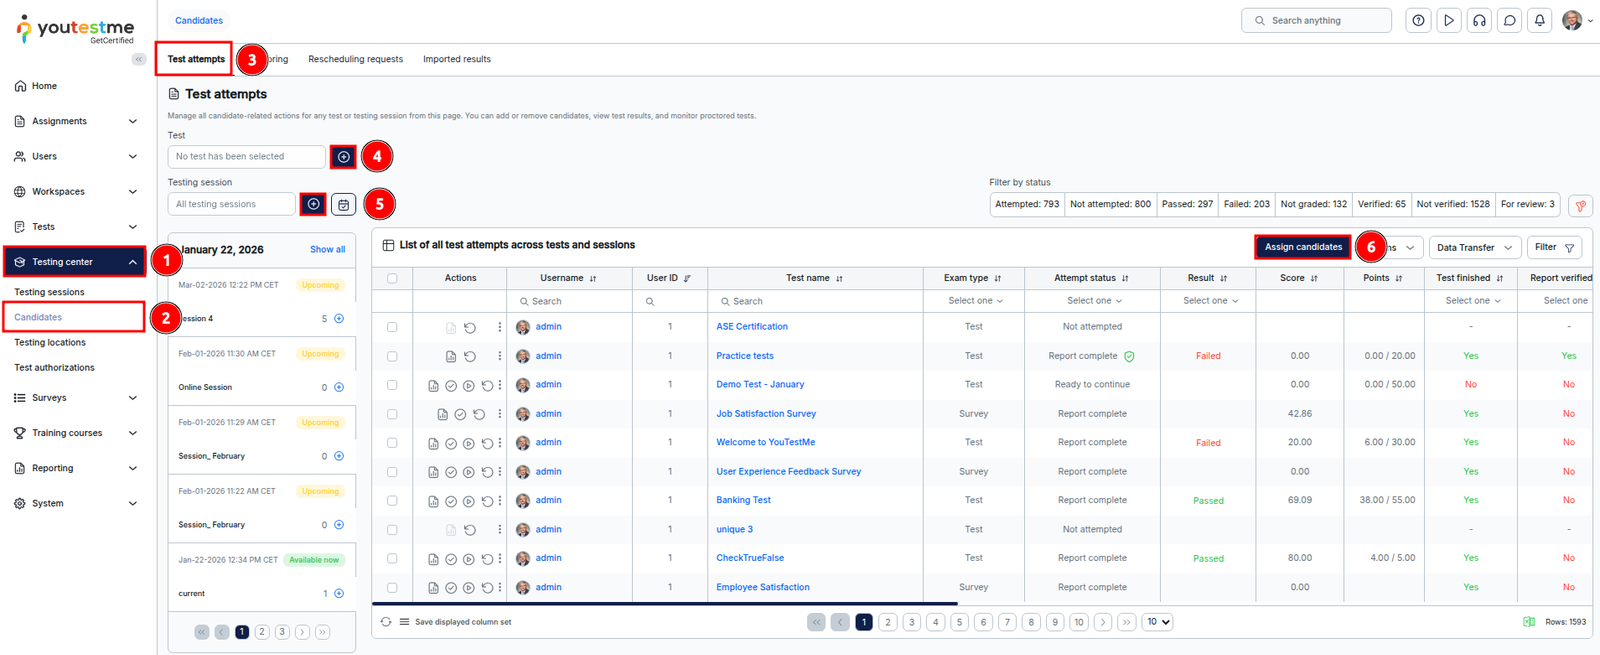
Task: Open the rows-per-page dropdown showing 10
Action: (x=1157, y=622)
